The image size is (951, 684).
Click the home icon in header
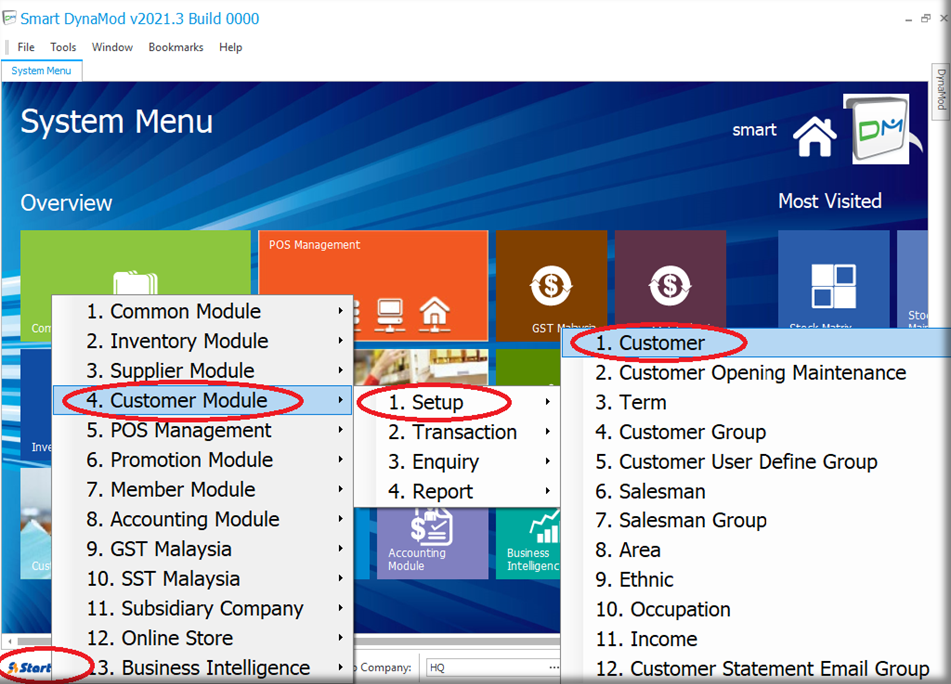coord(814,135)
